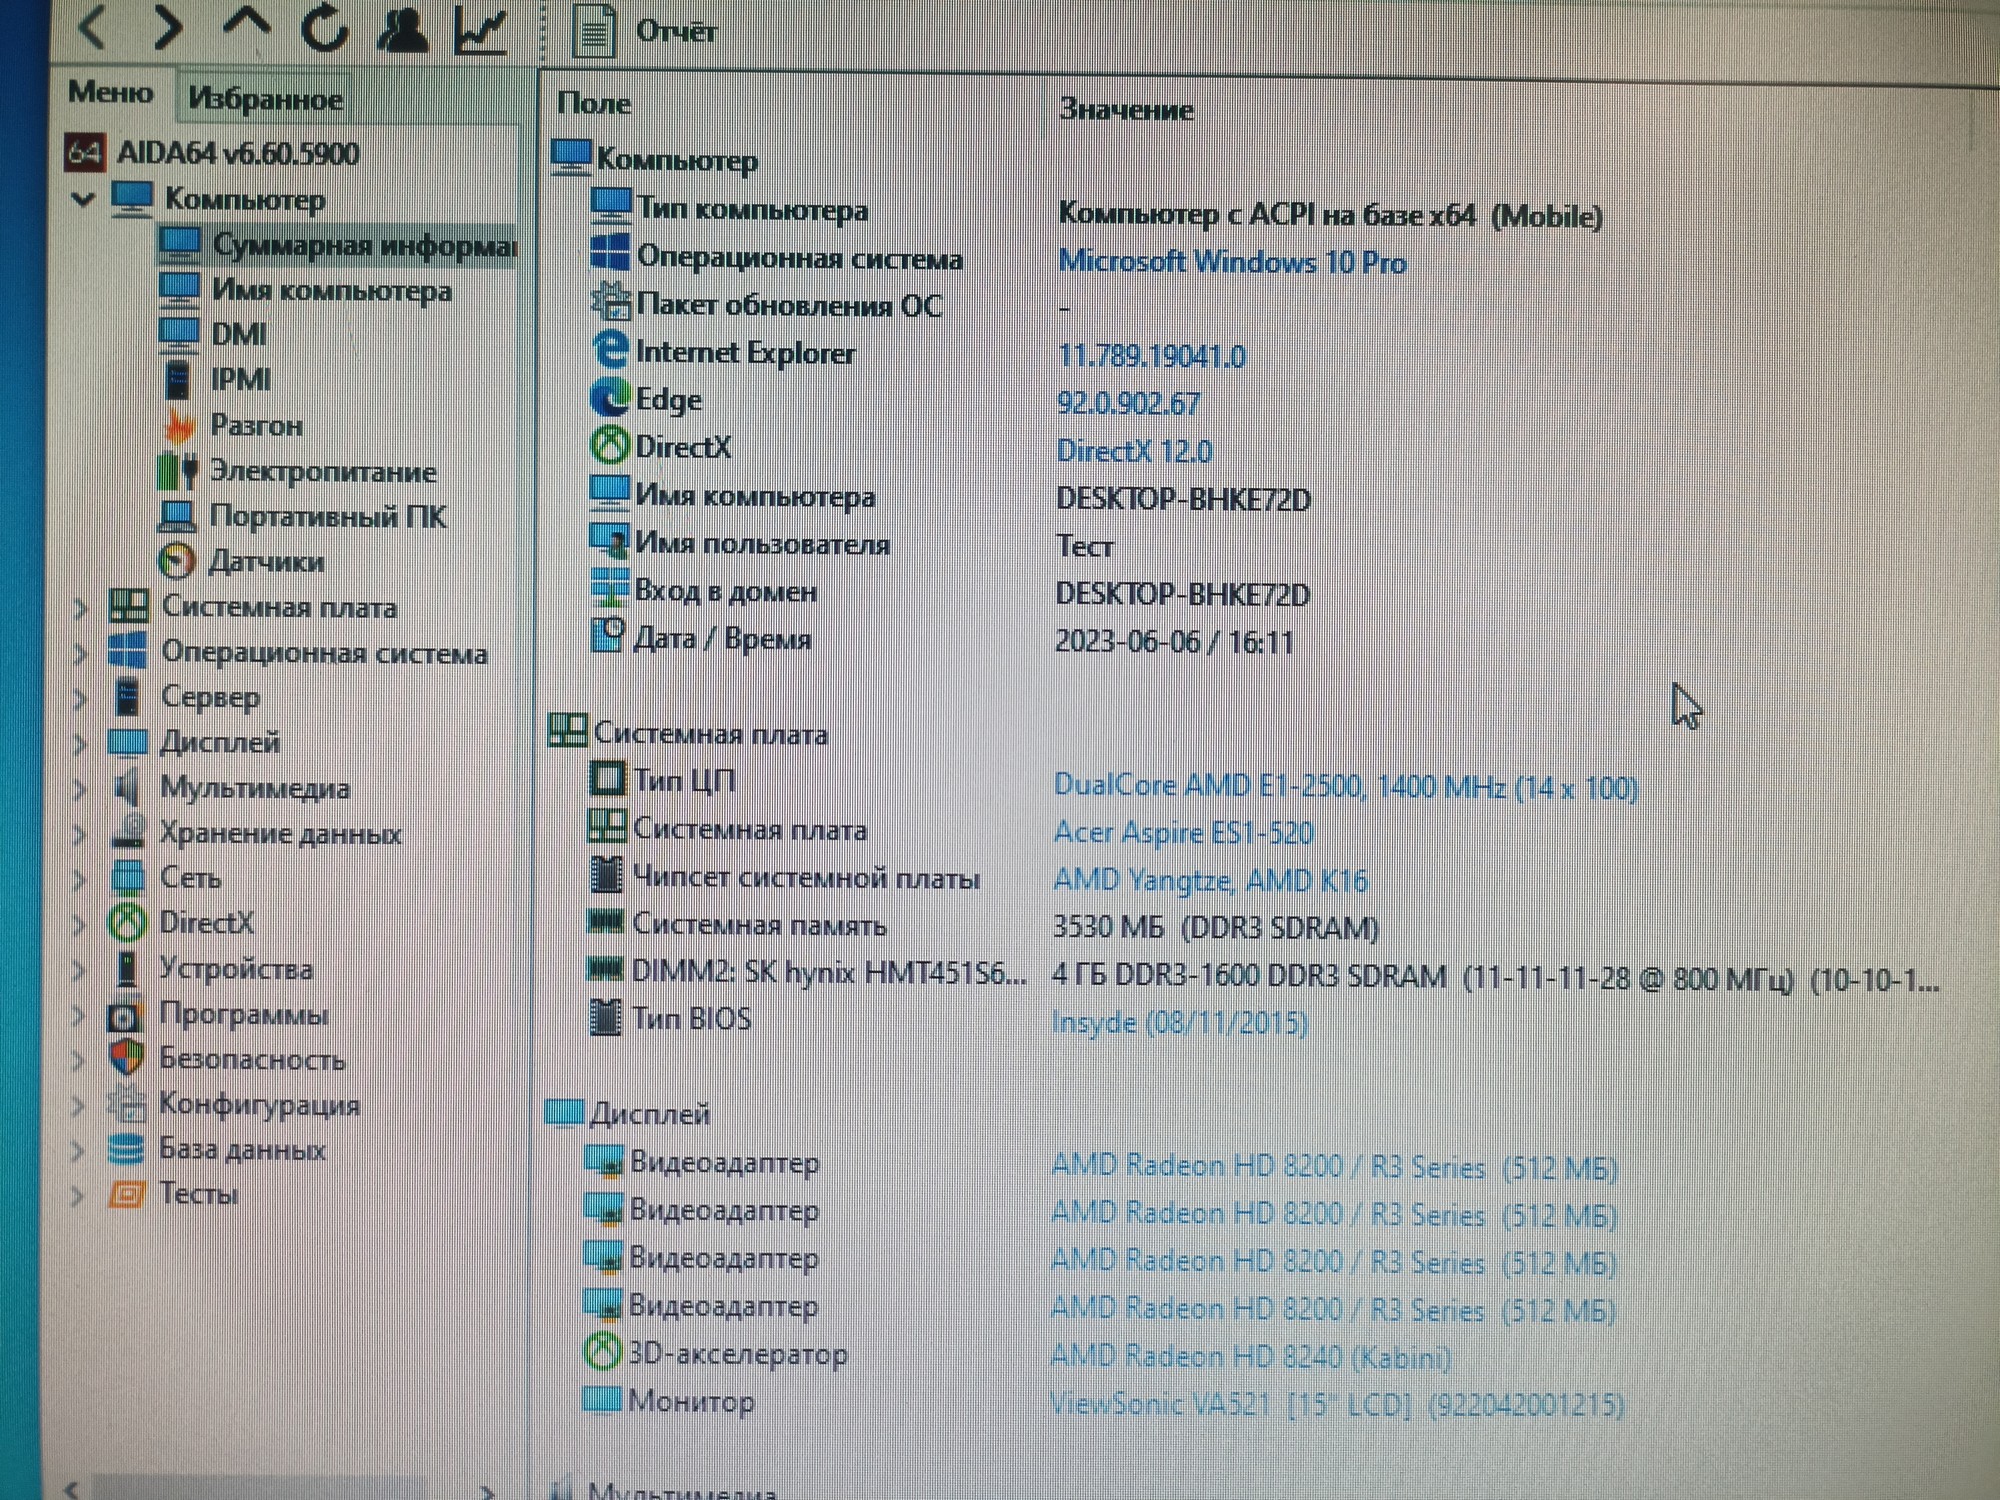Select the AIDA64 v6.60.5900 root node
The width and height of the screenshot is (2000, 1500).
coord(212,152)
